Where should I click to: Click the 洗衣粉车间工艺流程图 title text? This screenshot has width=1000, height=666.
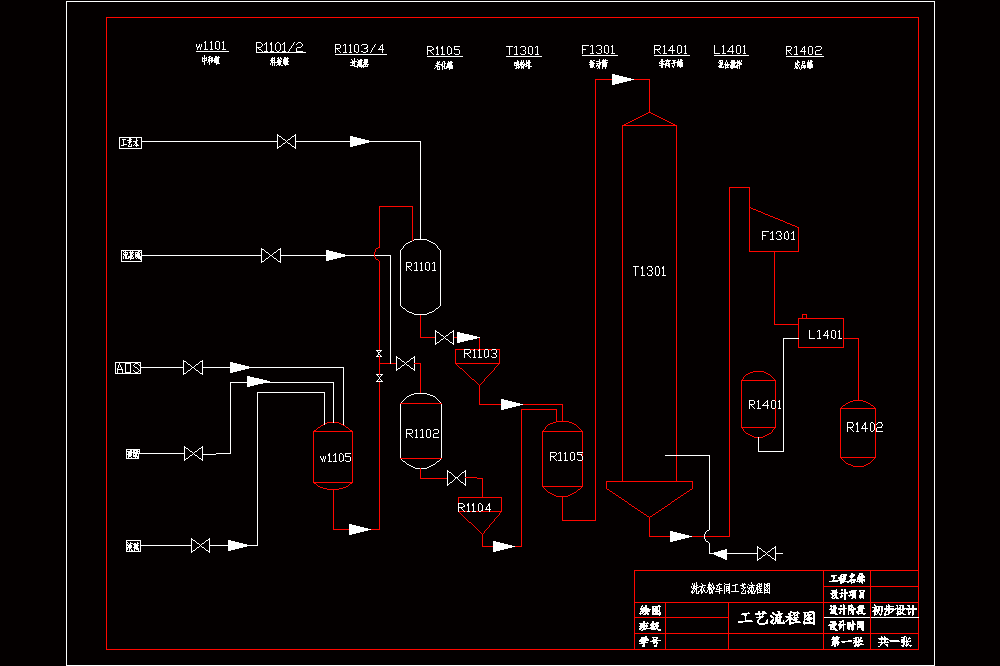pos(730,588)
